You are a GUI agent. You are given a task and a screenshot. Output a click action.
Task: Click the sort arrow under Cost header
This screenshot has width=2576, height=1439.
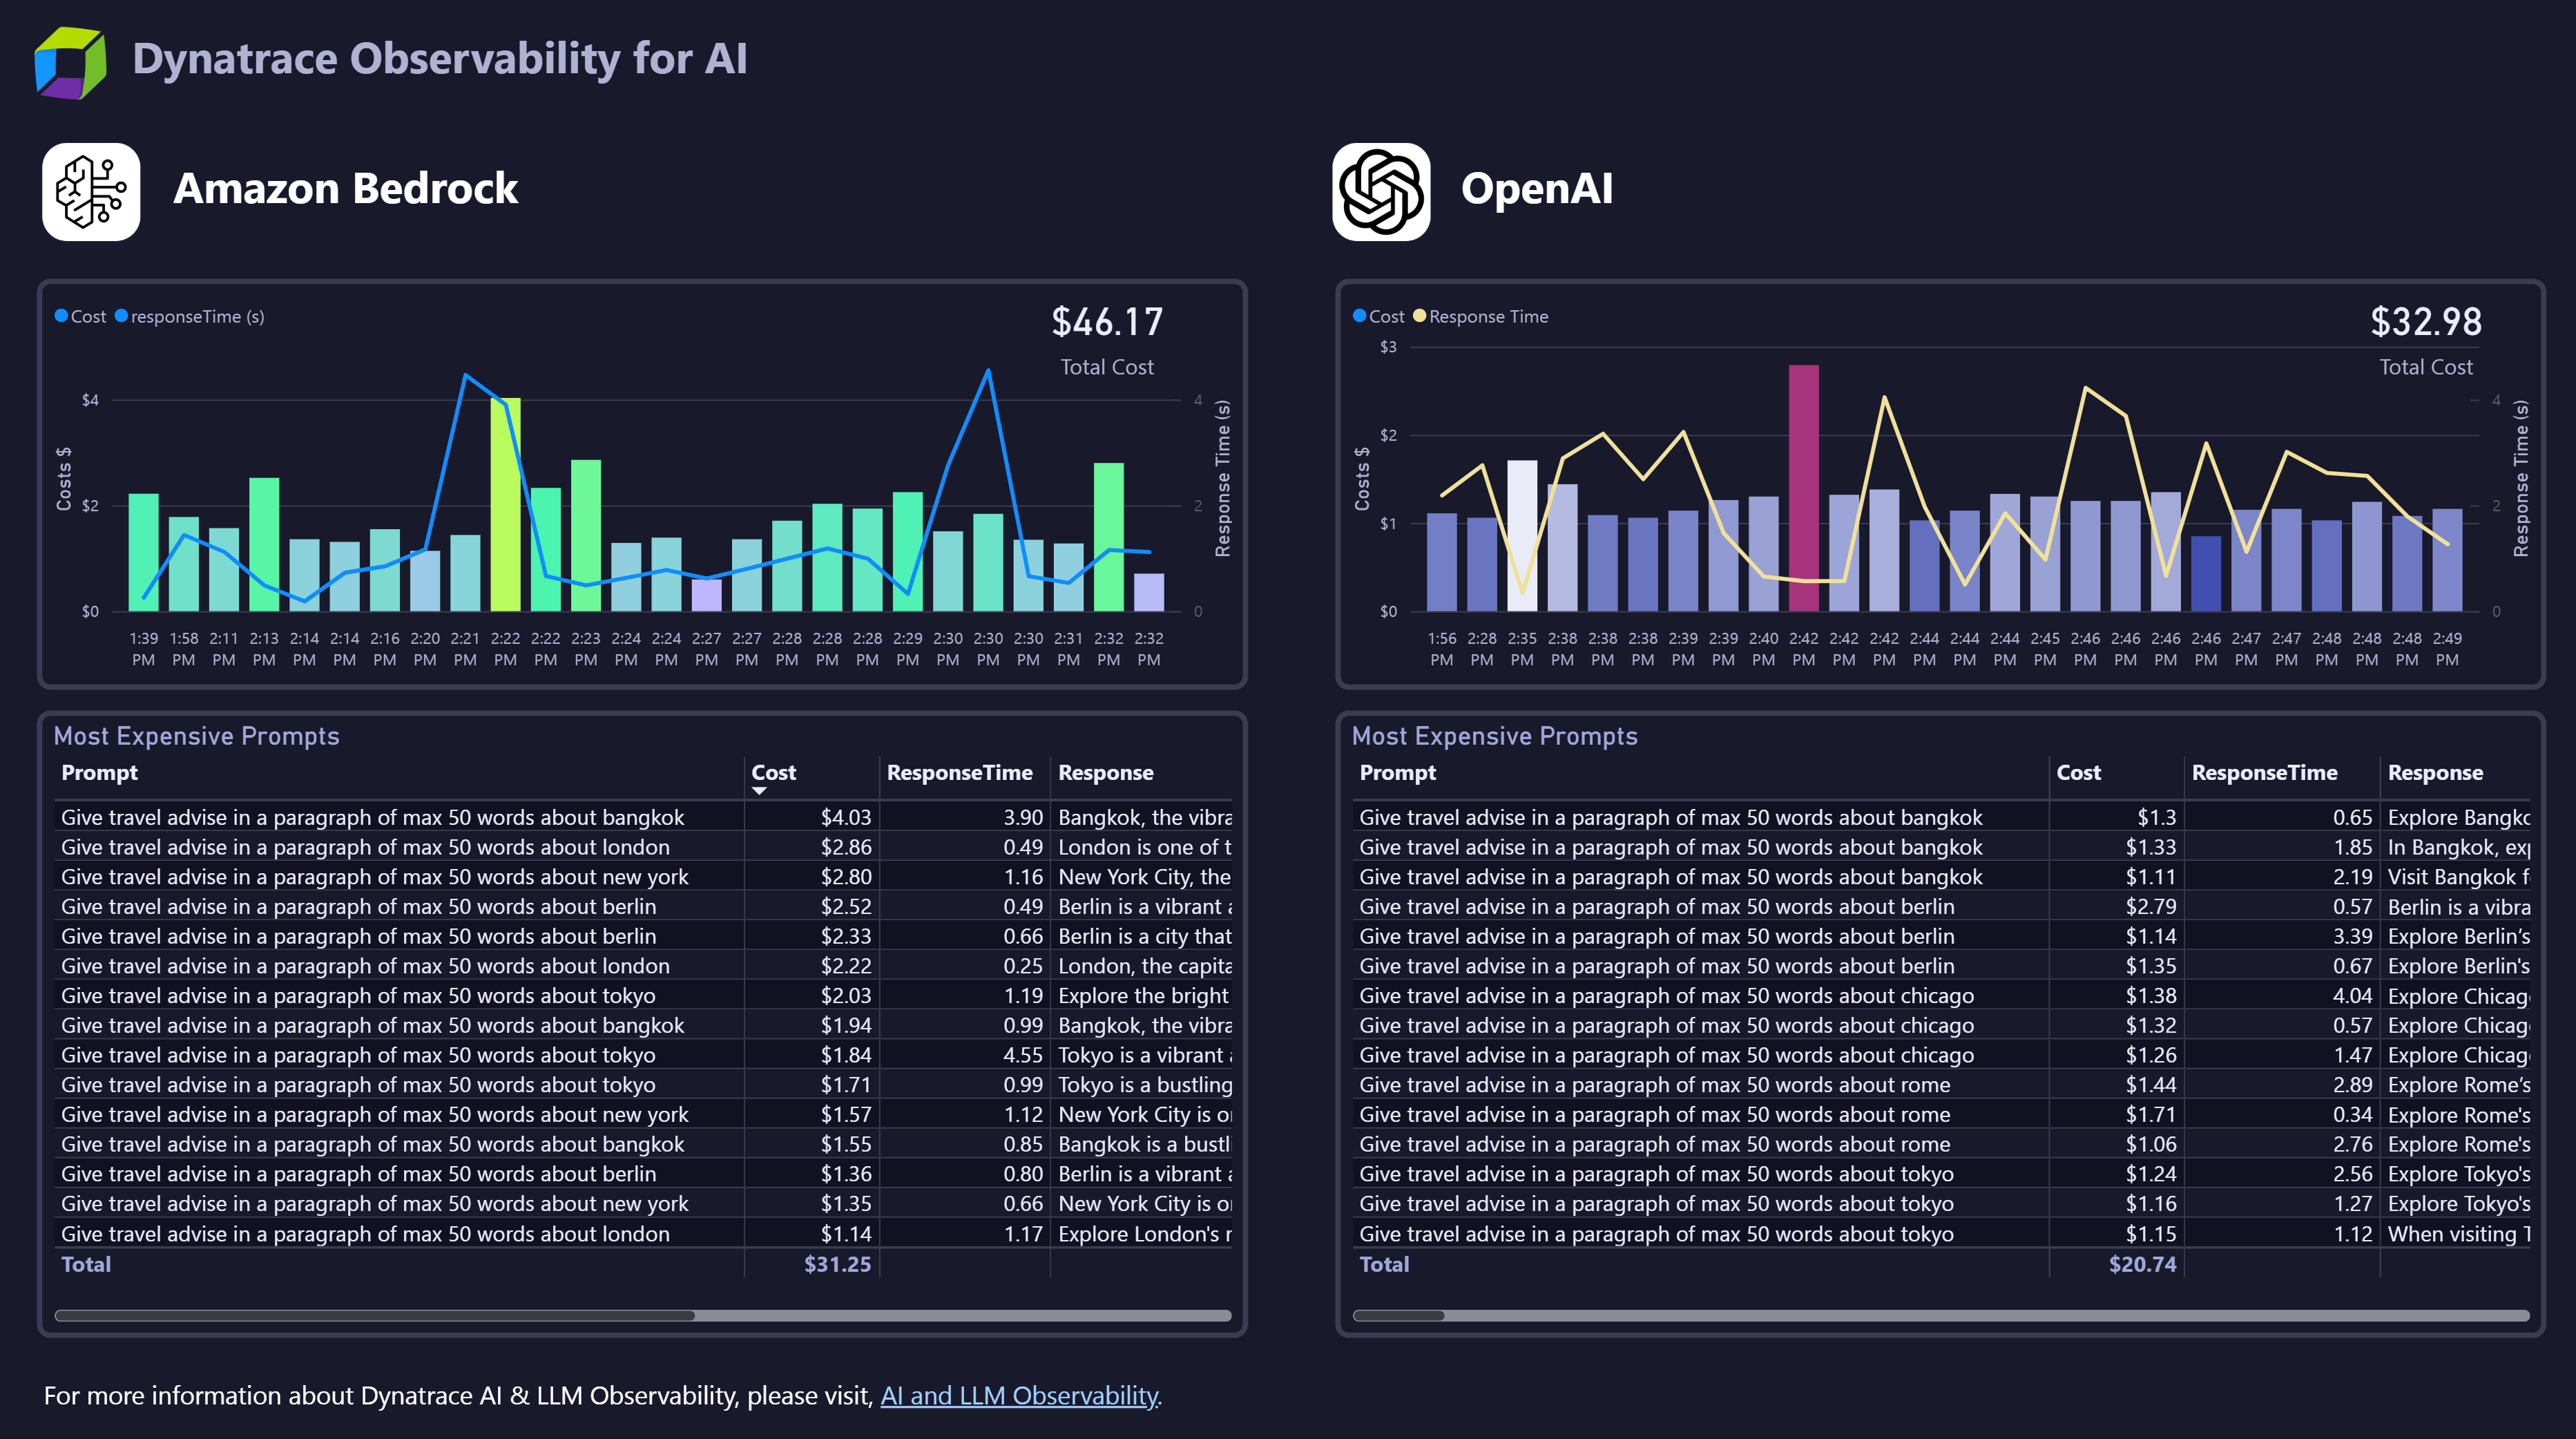click(x=760, y=789)
